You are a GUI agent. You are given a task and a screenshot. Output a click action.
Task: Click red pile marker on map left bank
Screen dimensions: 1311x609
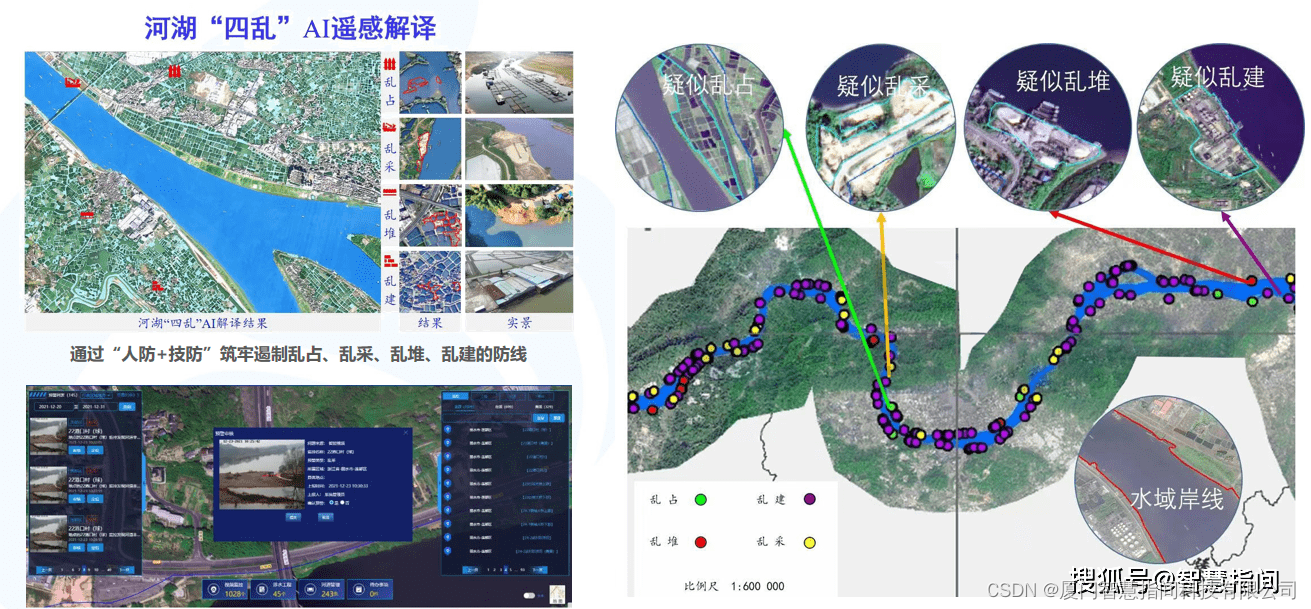click(x=88, y=214)
